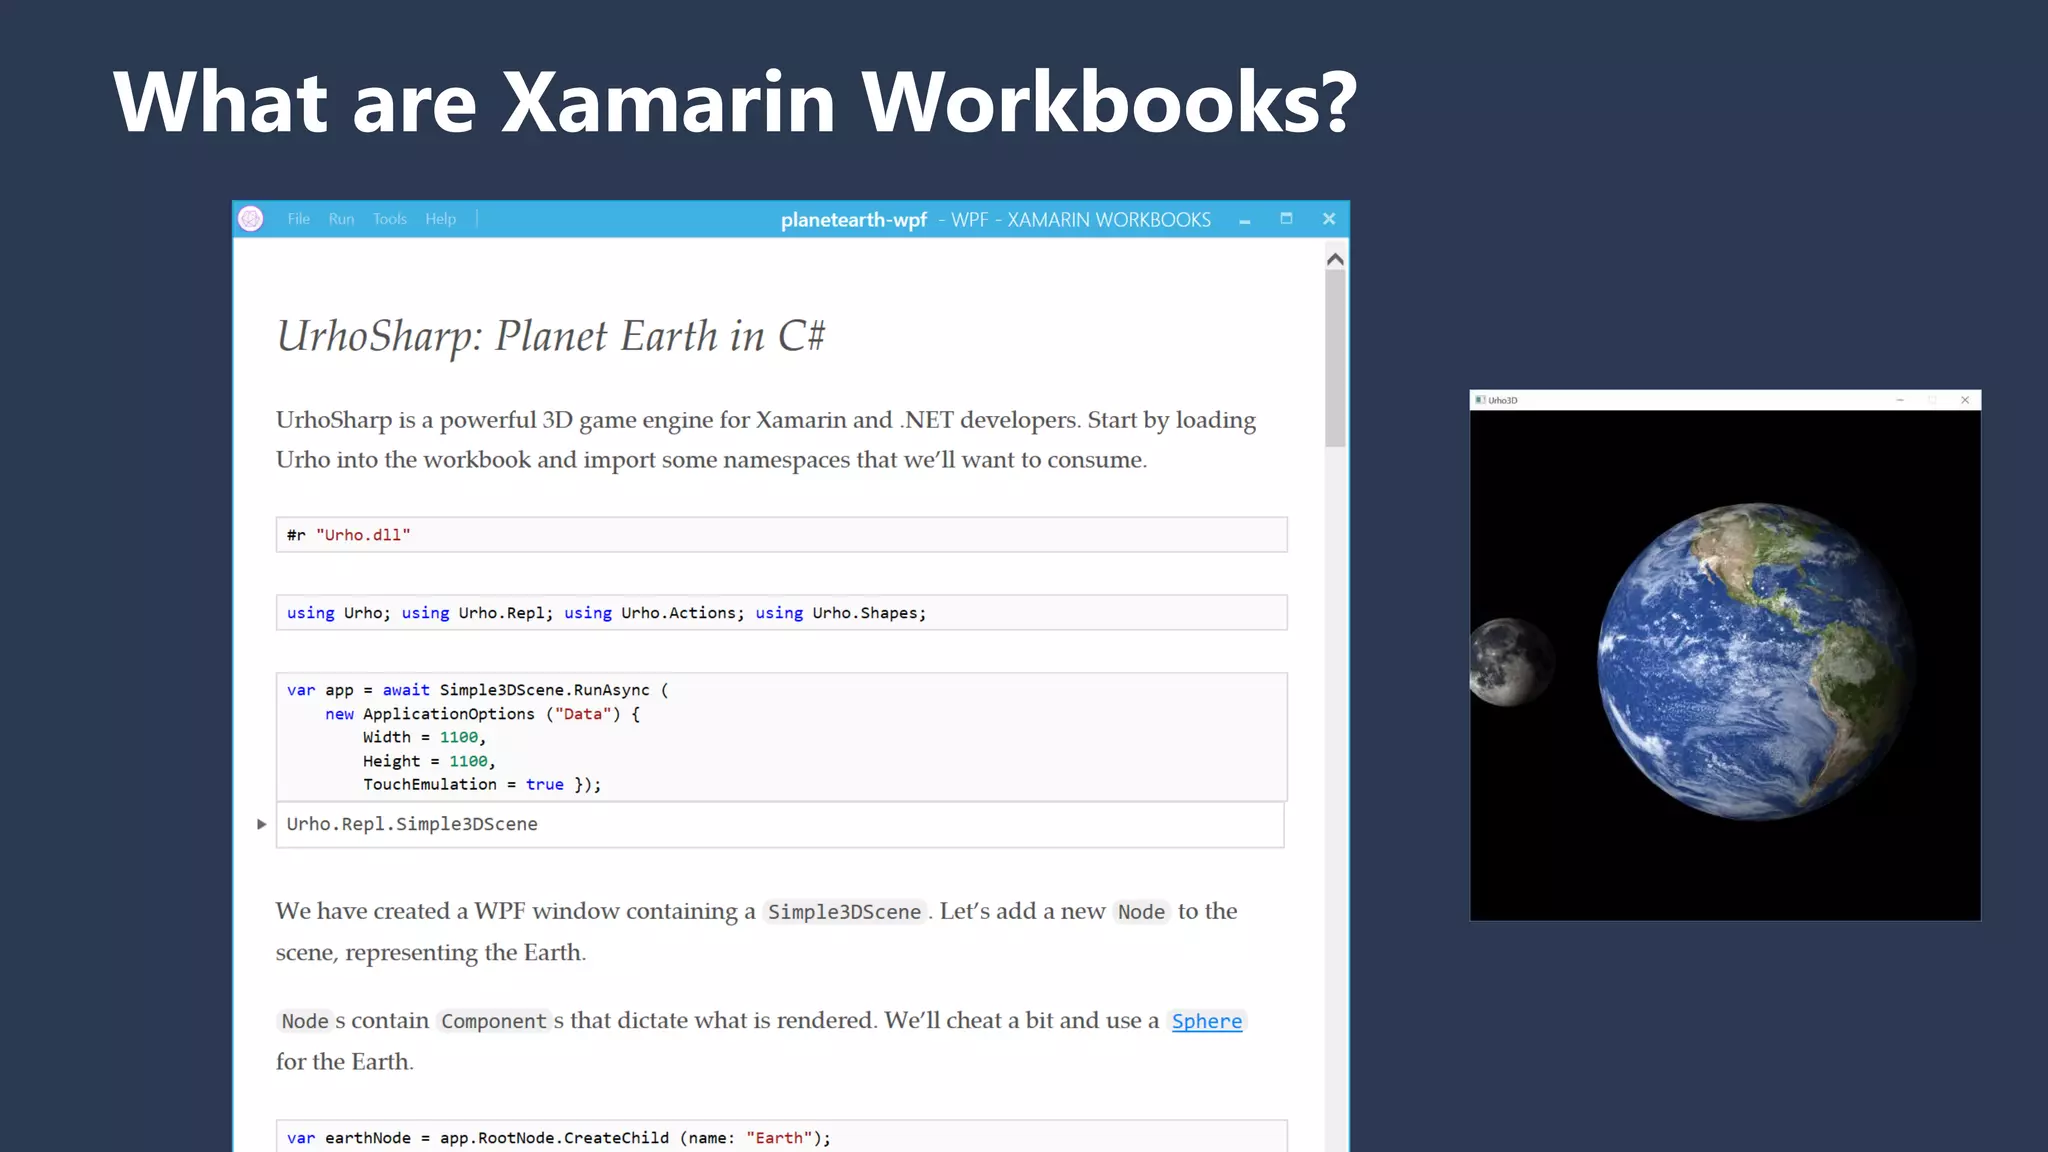The width and height of the screenshot is (2048, 1152).
Task: Click into the #r "Urho.dll" code cell
Action: click(x=781, y=535)
